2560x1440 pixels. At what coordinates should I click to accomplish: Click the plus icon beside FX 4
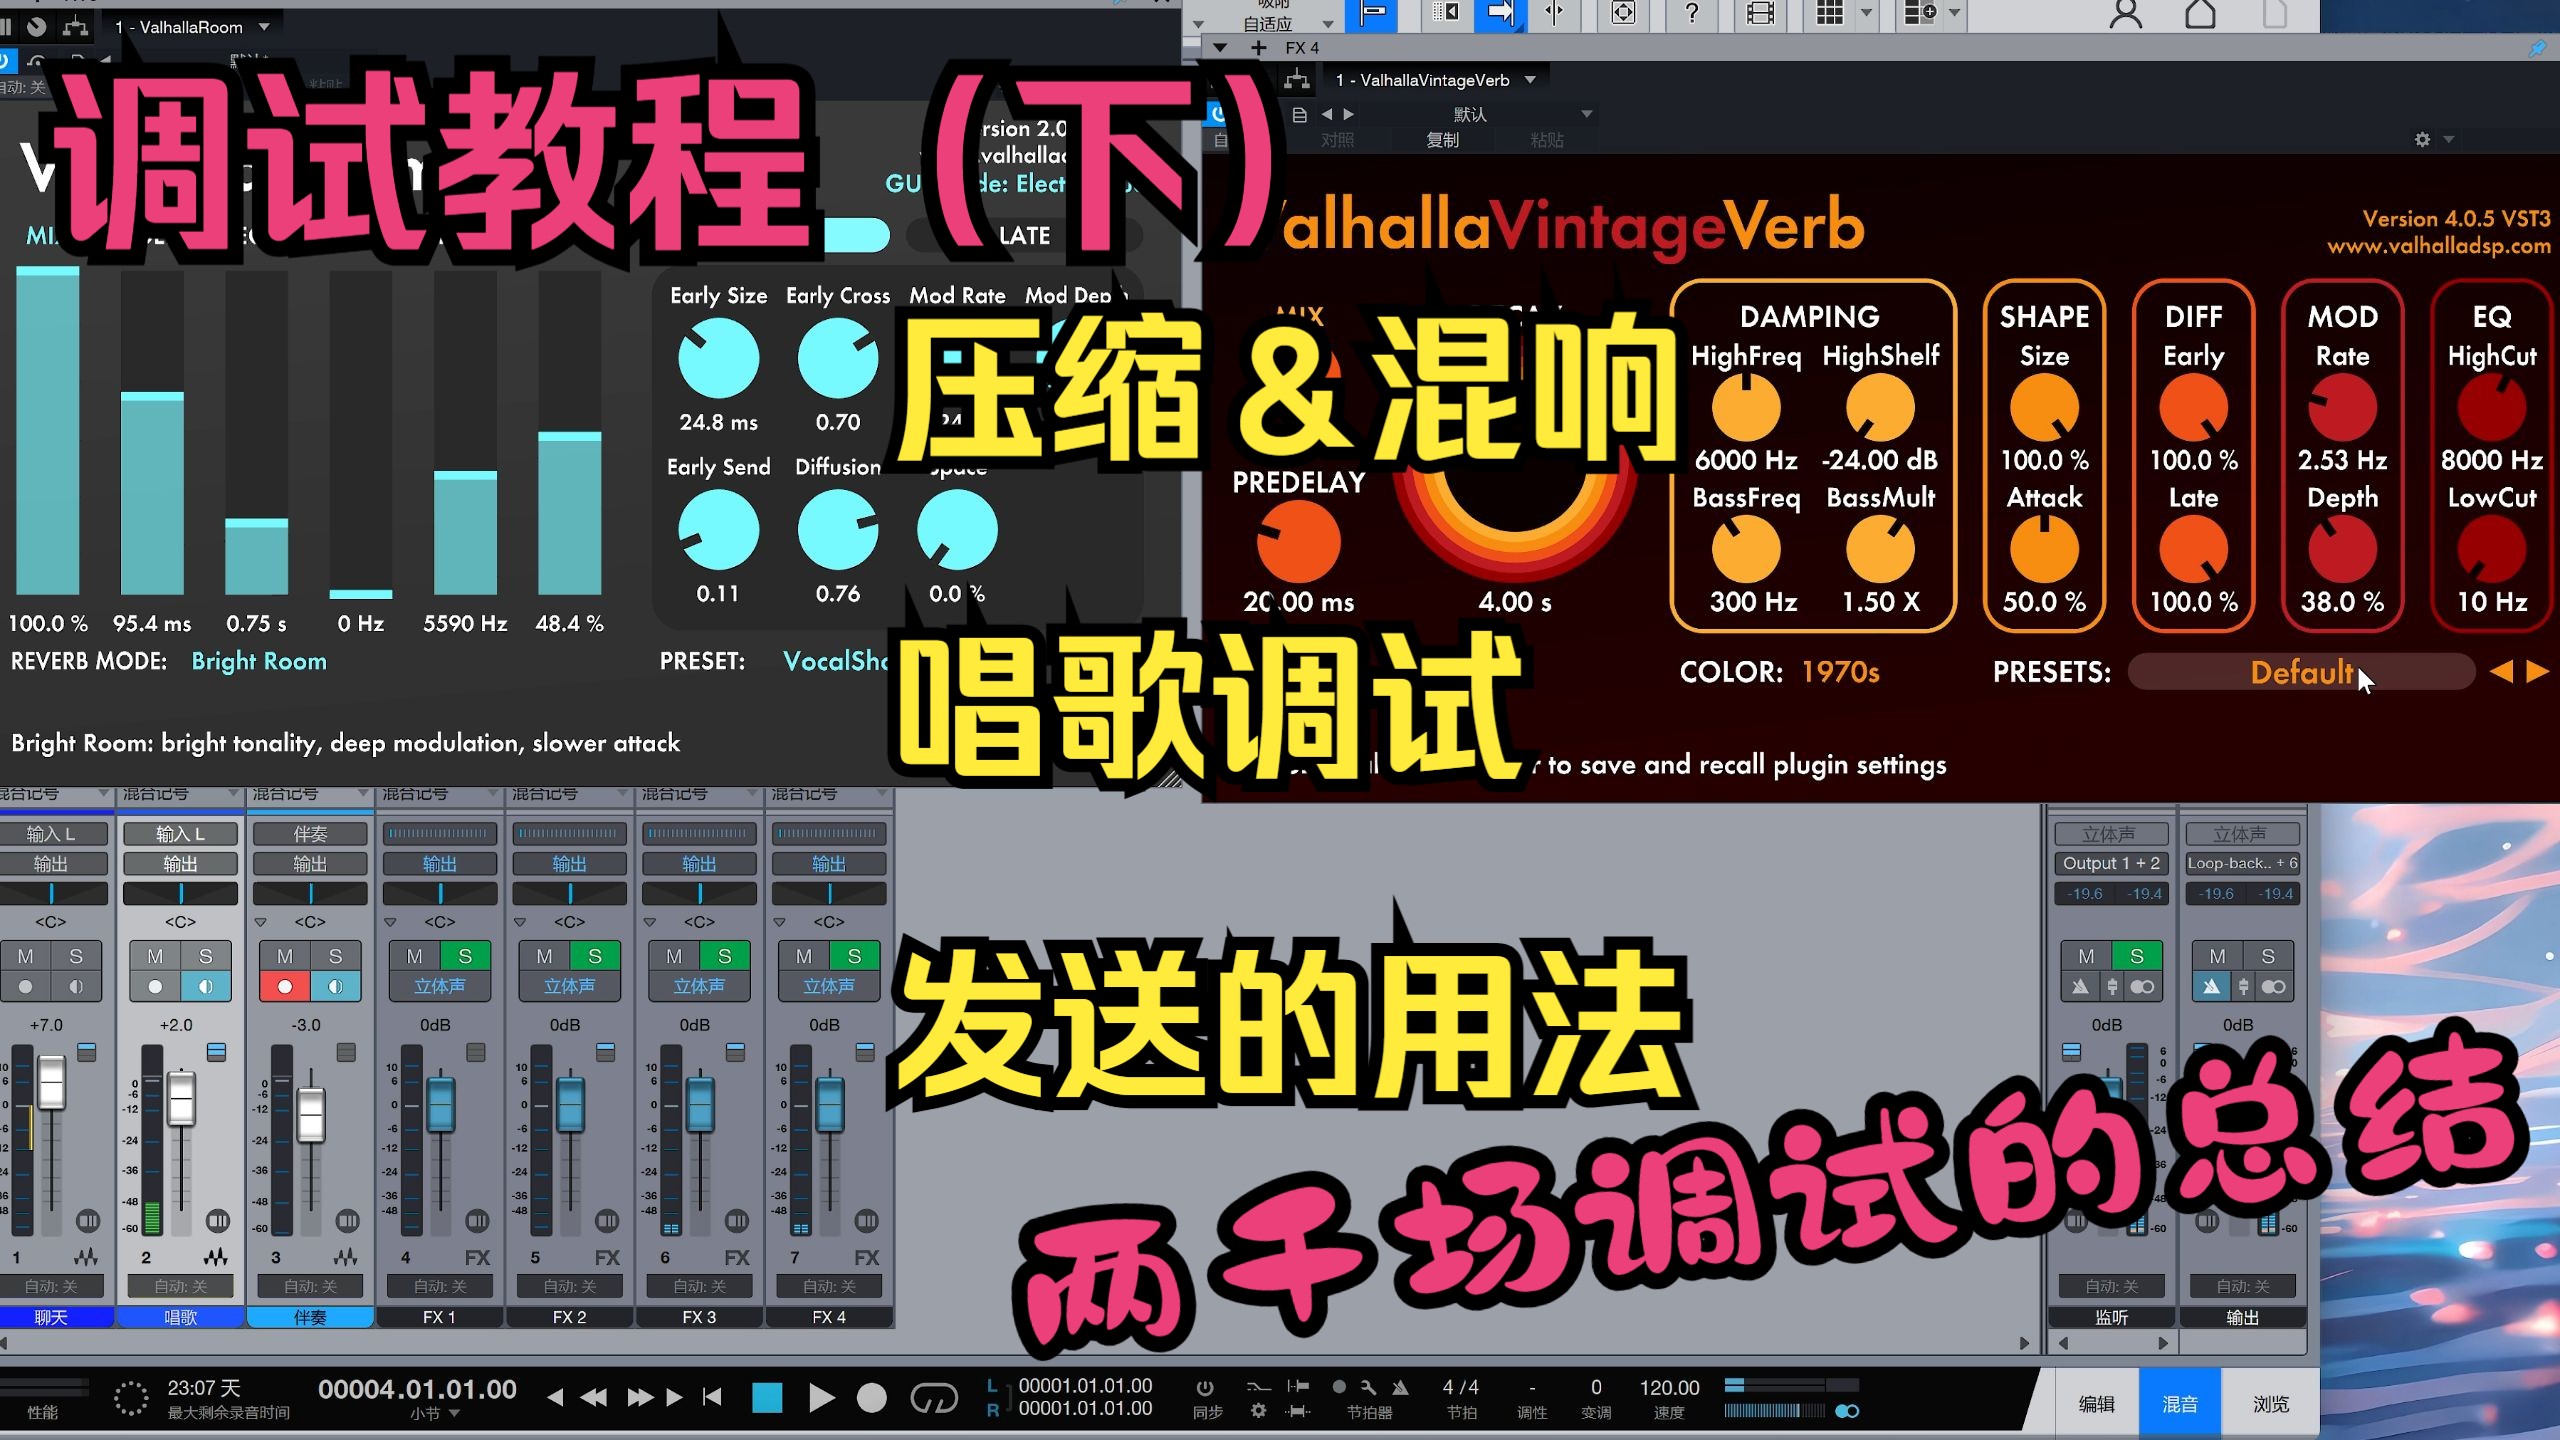1258,47
